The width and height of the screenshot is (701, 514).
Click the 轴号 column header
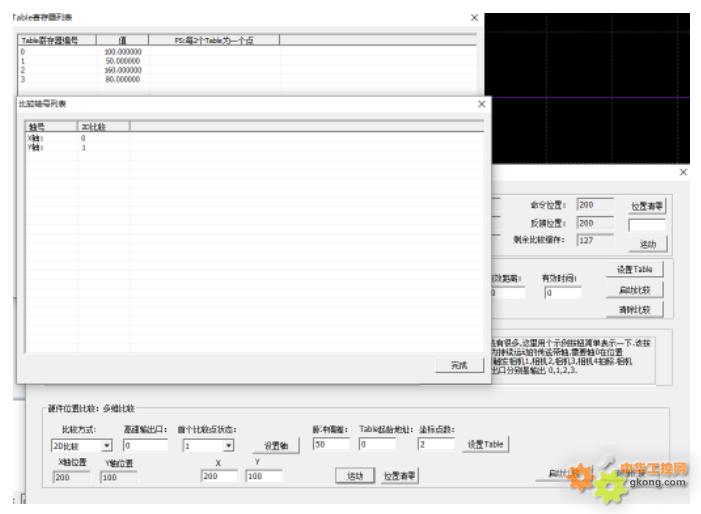coord(51,126)
